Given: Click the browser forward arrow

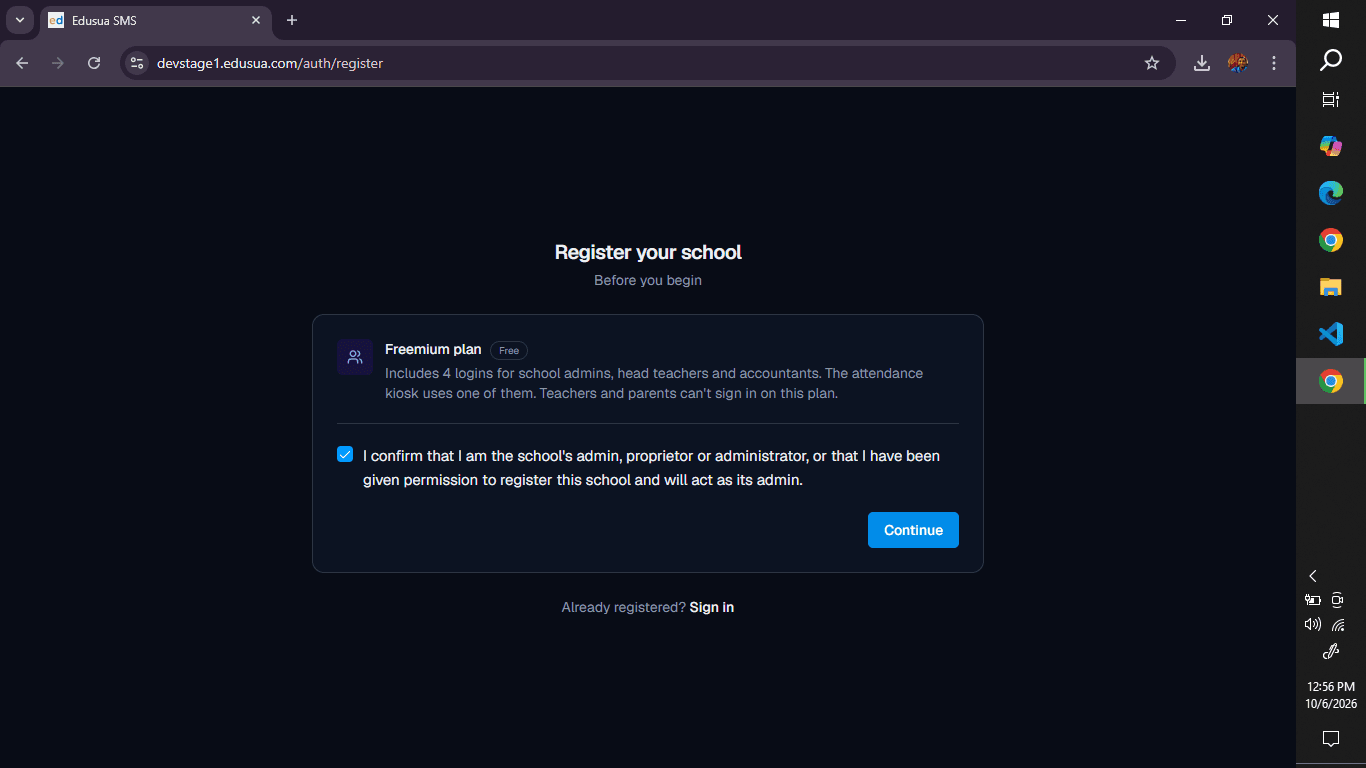Looking at the screenshot, I should point(58,63).
